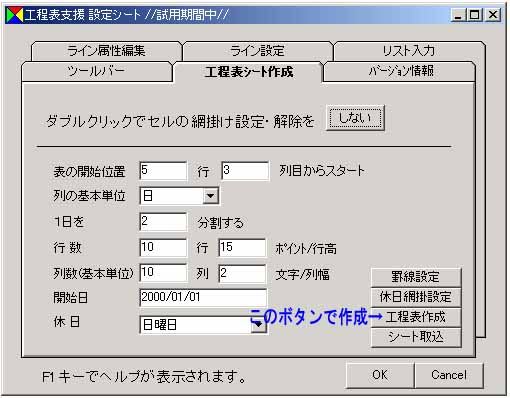Viewport: 510px width, 398px height.
Task: Click the シート取込 button
Action: click(x=416, y=337)
